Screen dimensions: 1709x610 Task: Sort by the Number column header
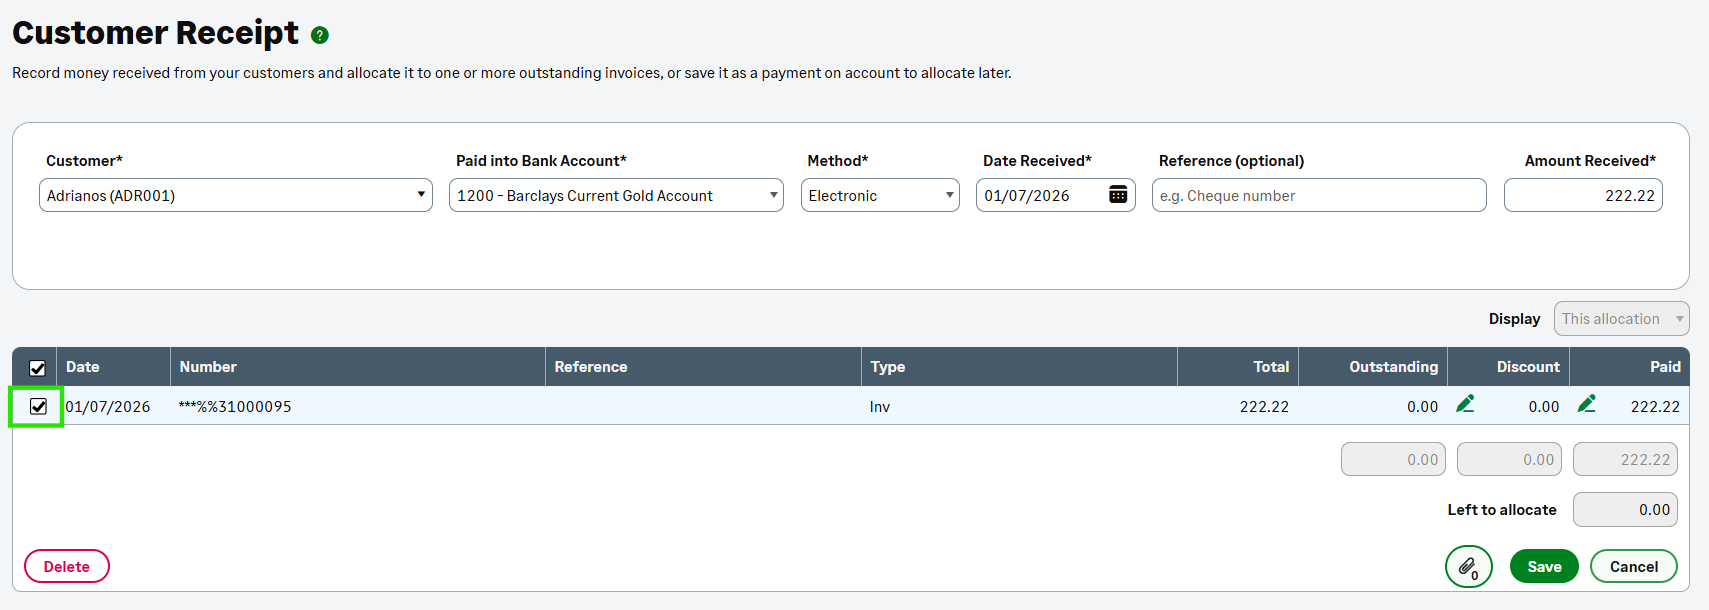[358, 367]
